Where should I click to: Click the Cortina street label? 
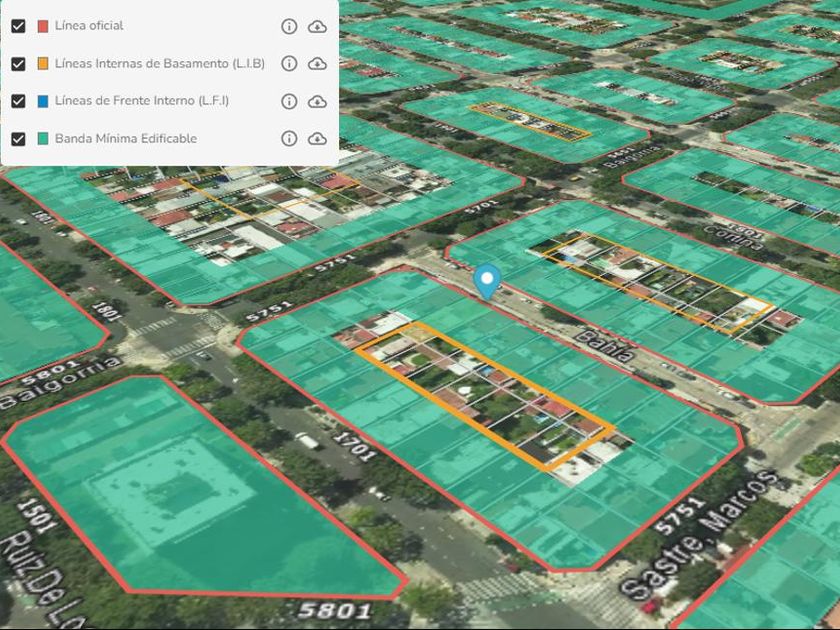732,237
